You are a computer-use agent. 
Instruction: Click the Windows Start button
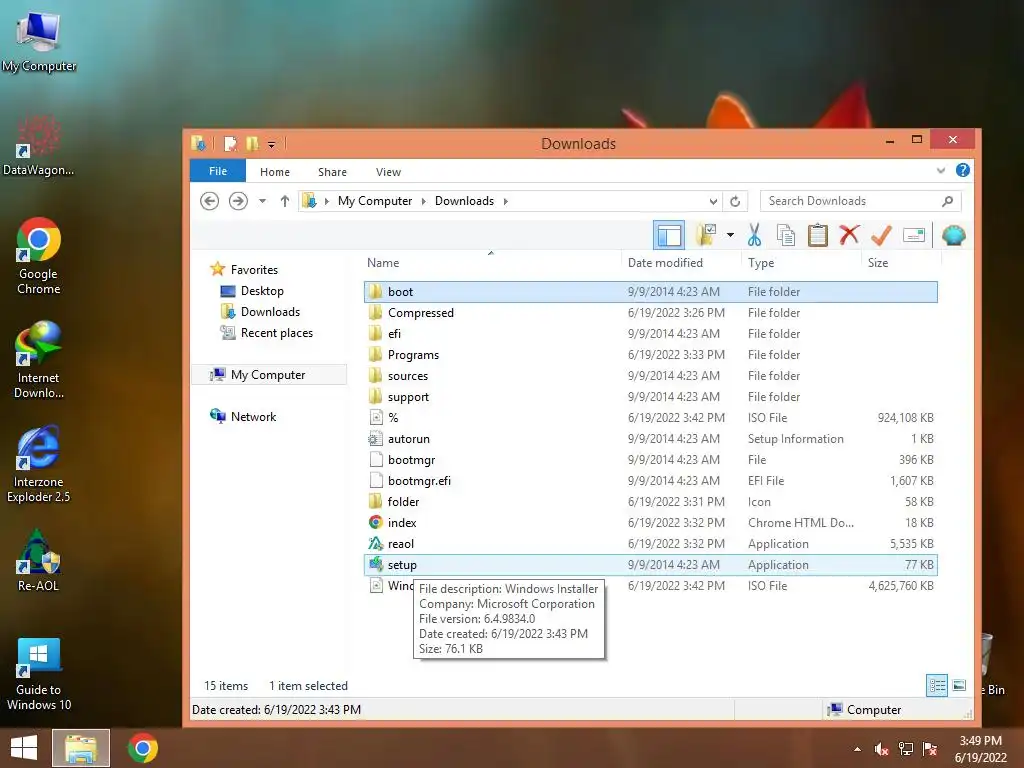click(24, 748)
